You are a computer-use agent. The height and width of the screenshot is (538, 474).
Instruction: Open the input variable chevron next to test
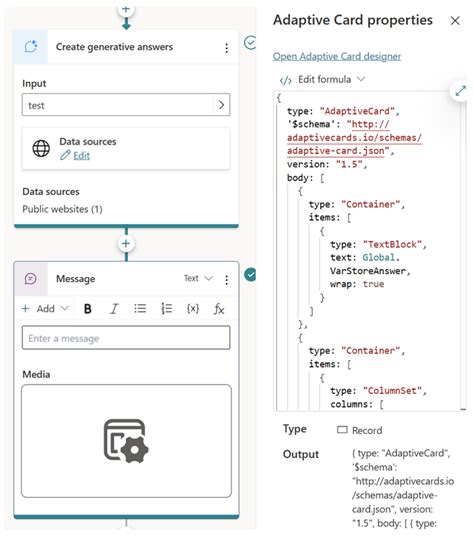(221, 105)
